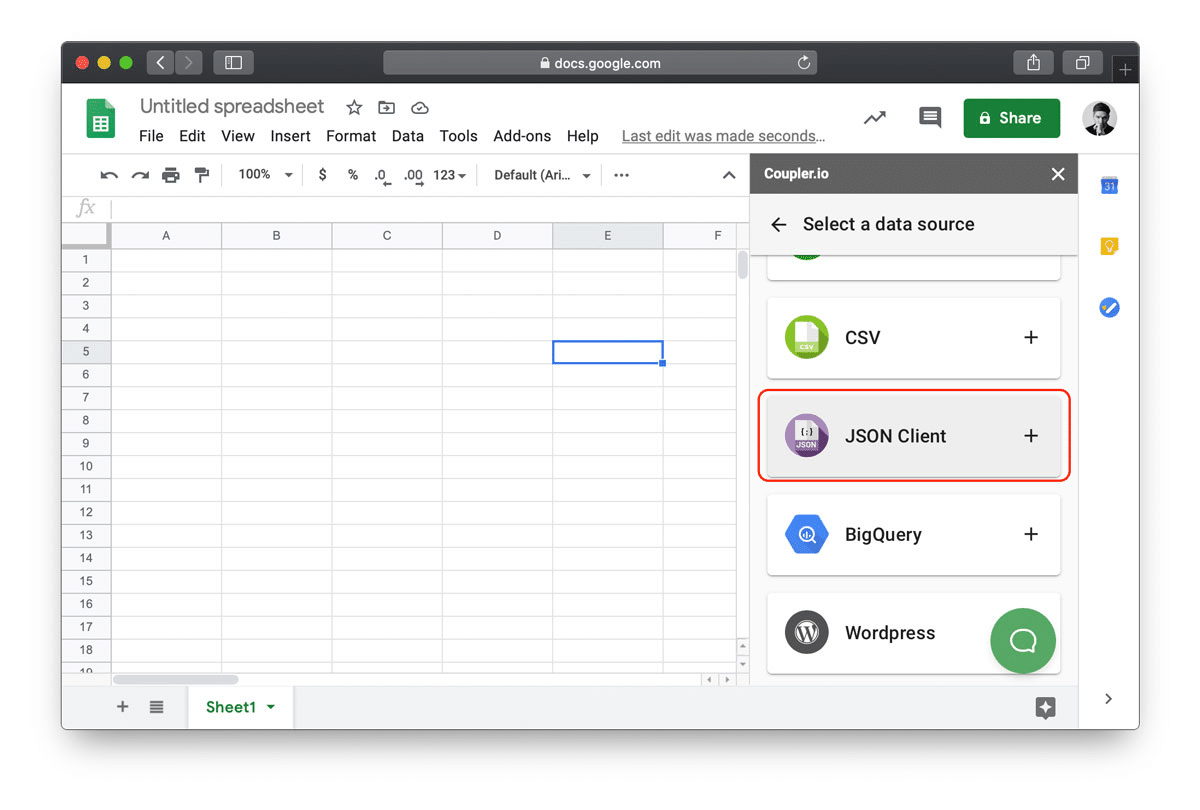Collapse the toolbar with up chevron
The image size is (1200, 810).
729,175
